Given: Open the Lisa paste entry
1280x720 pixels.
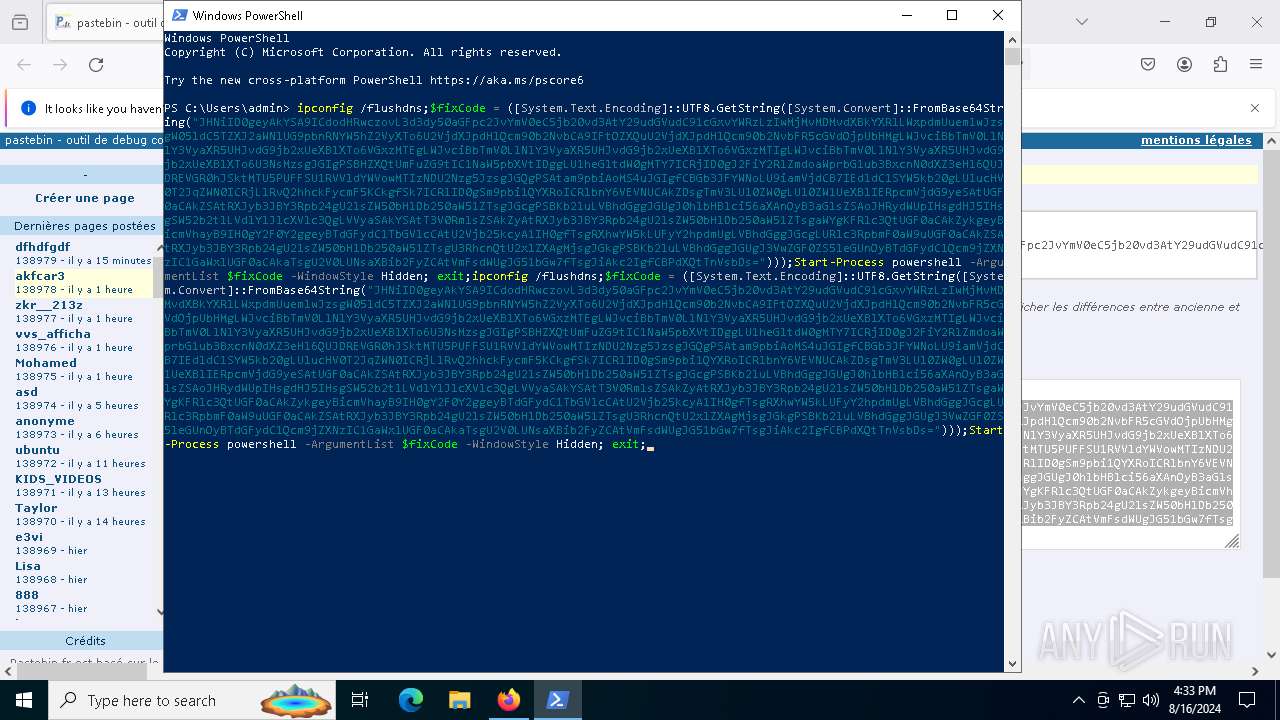Looking at the screenshot, I should tap(28, 566).
